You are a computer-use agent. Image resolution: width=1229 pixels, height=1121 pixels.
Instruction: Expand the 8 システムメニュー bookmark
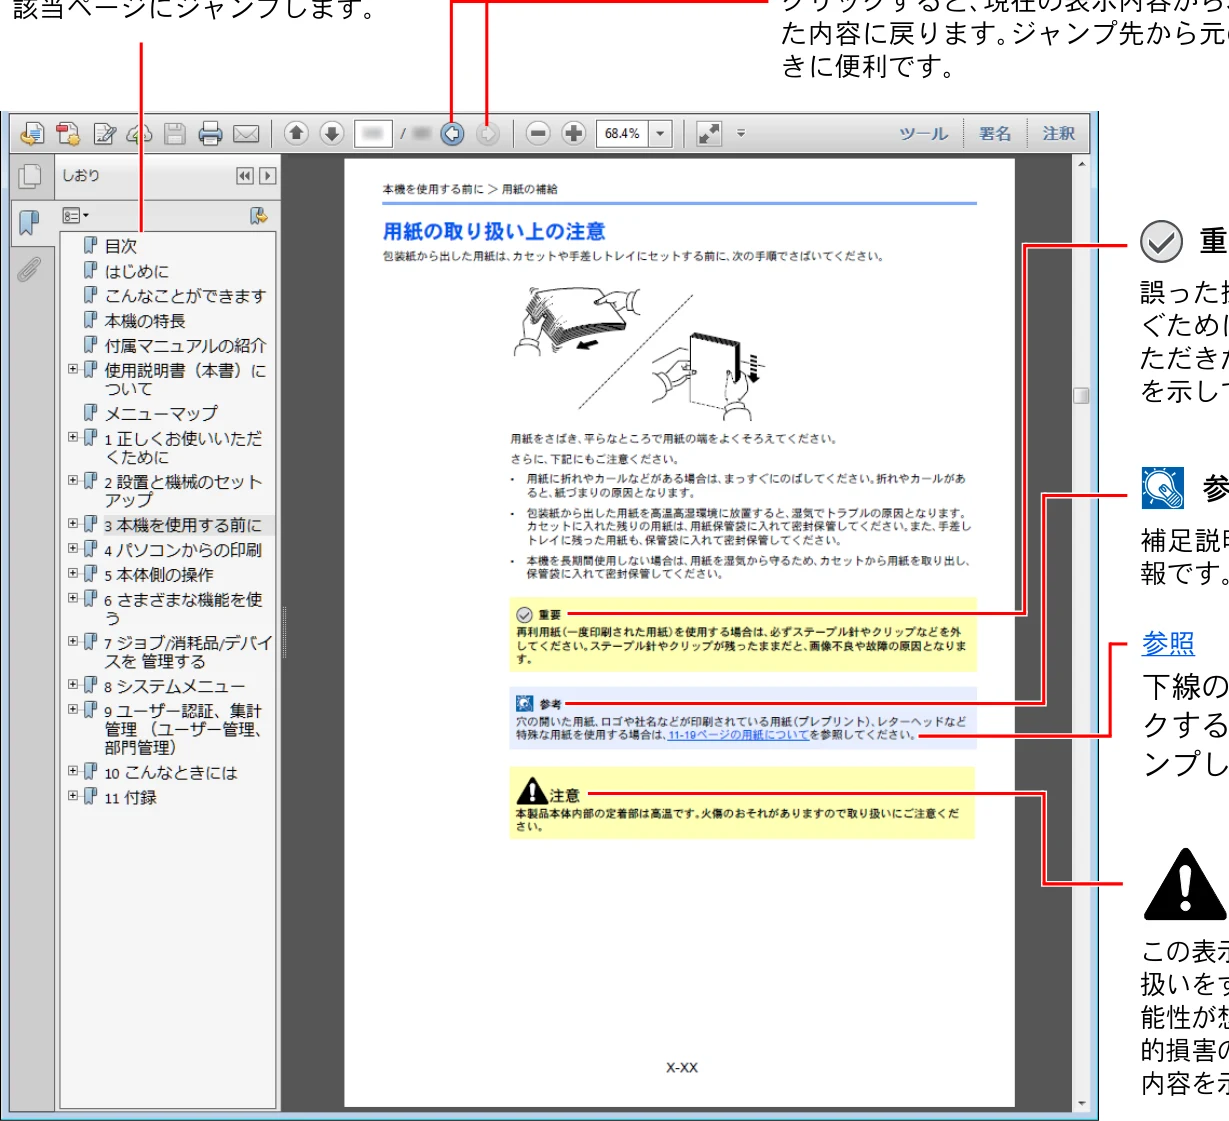click(73, 685)
